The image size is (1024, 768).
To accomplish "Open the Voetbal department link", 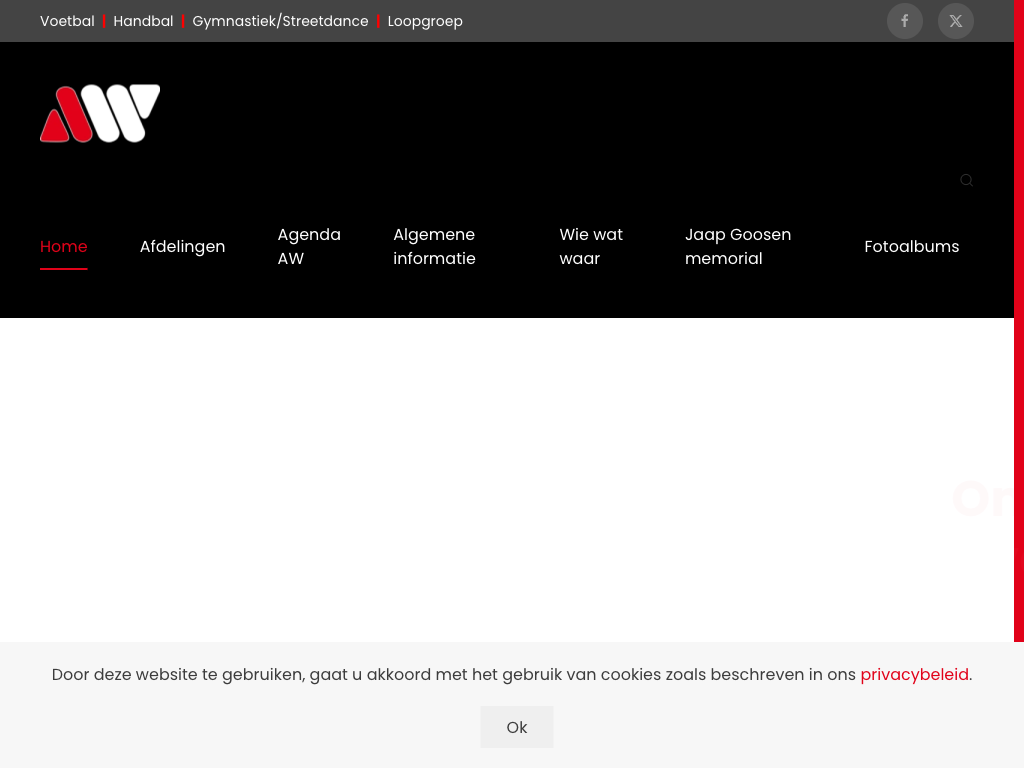I will coord(67,21).
